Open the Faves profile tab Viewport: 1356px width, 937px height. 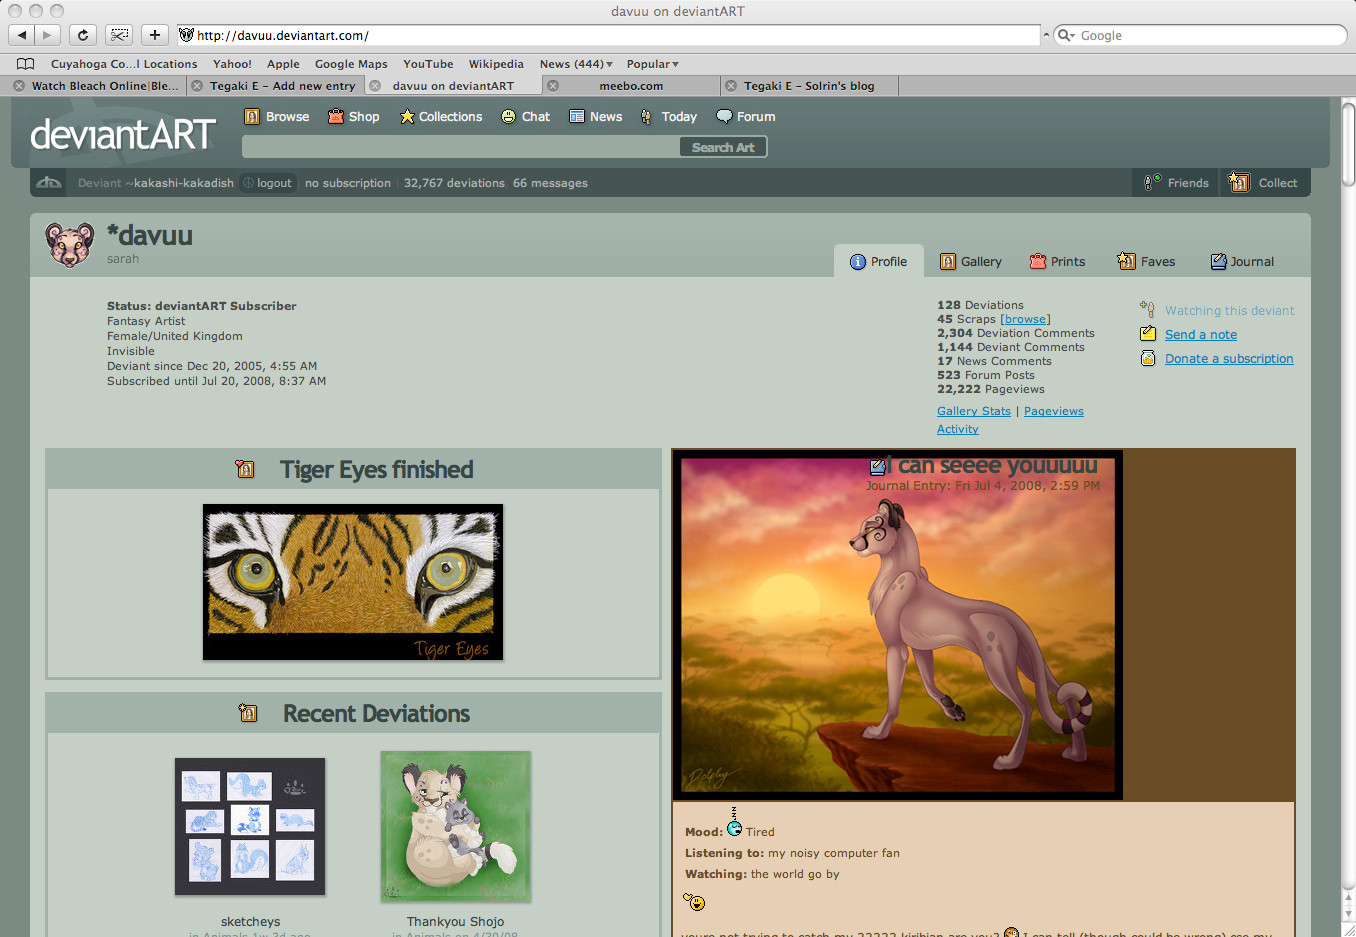1146,262
